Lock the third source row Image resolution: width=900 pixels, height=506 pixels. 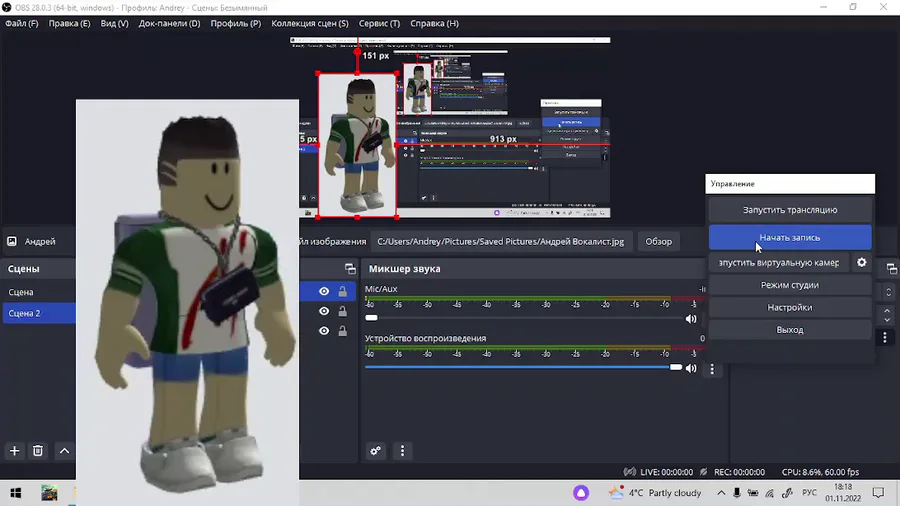[x=343, y=331]
